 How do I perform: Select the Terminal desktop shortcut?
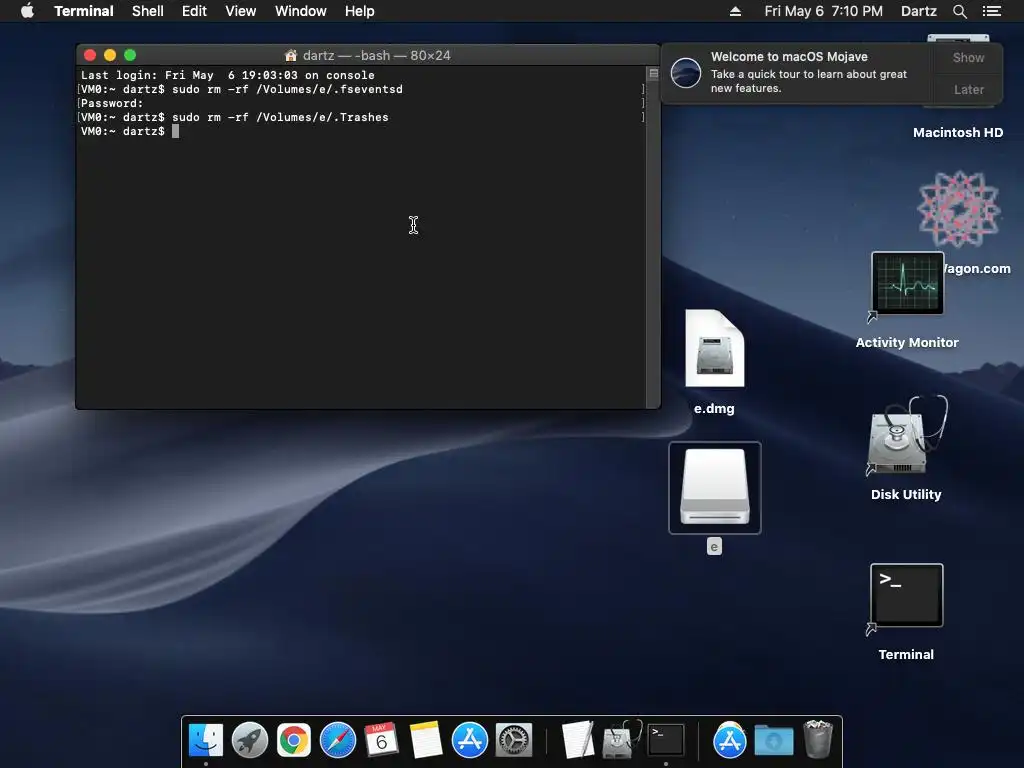click(906, 596)
